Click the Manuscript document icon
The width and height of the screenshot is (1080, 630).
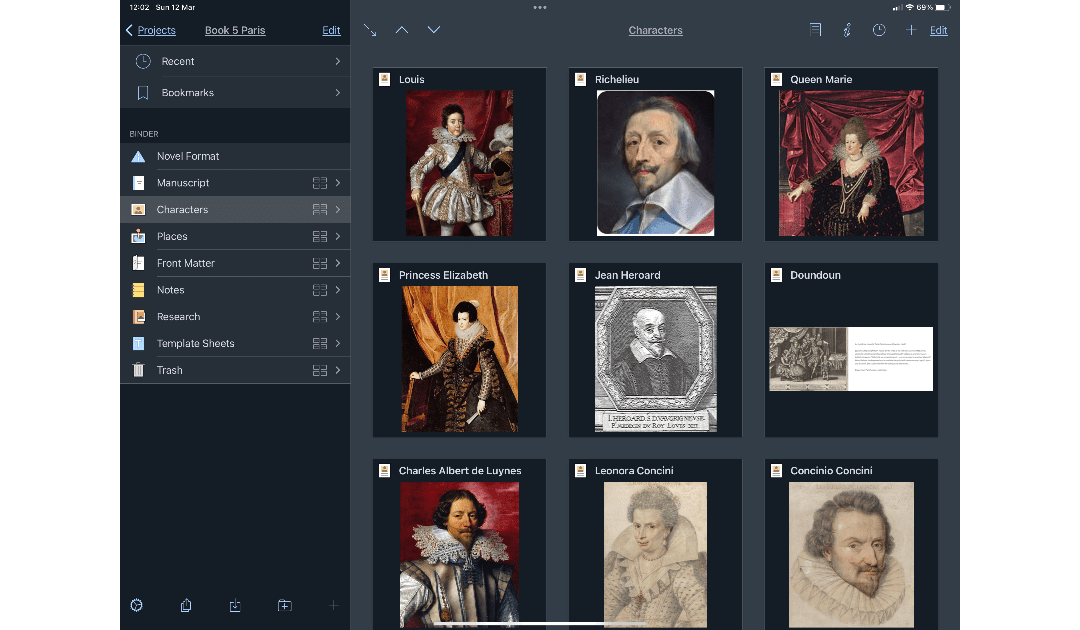point(138,183)
